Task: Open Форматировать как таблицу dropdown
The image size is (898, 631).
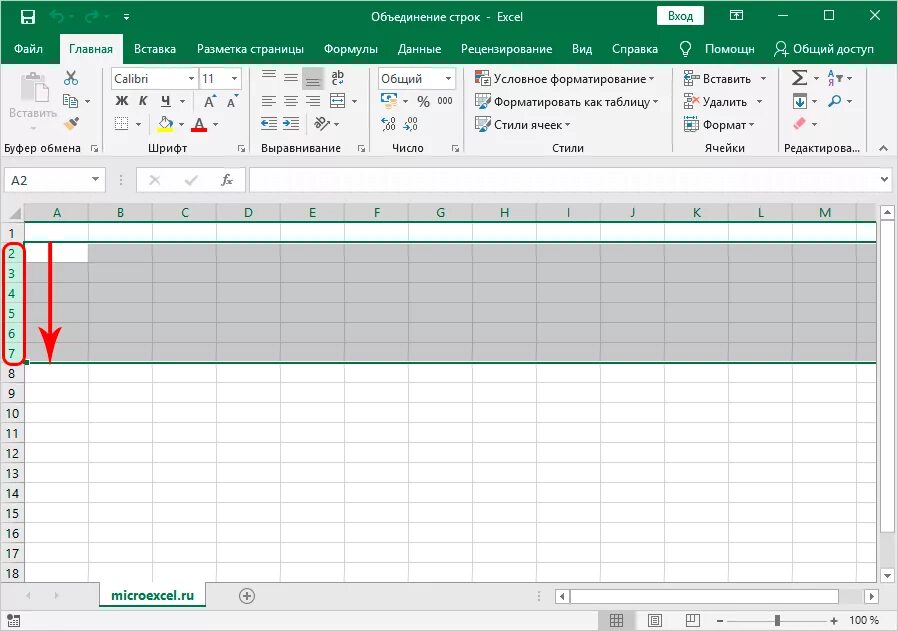Action: click(566, 102)
